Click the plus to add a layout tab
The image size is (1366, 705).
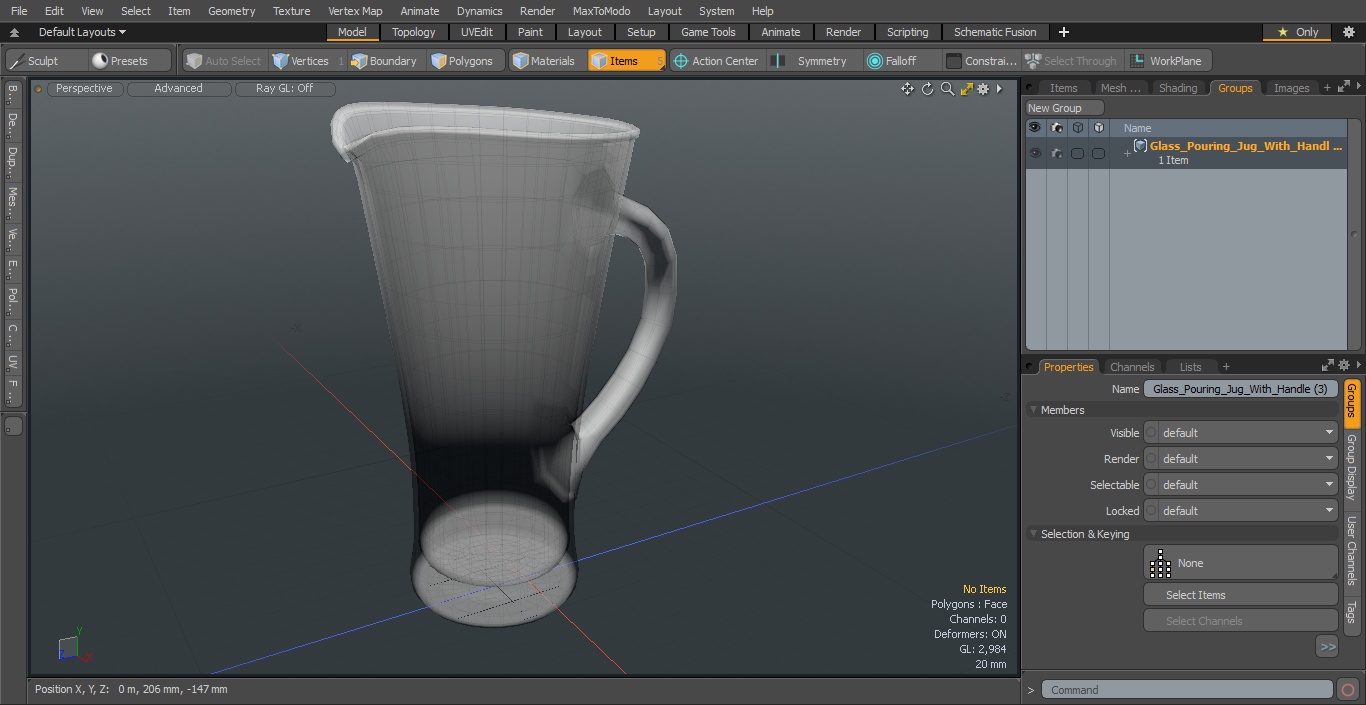[x=1064, y=32]
